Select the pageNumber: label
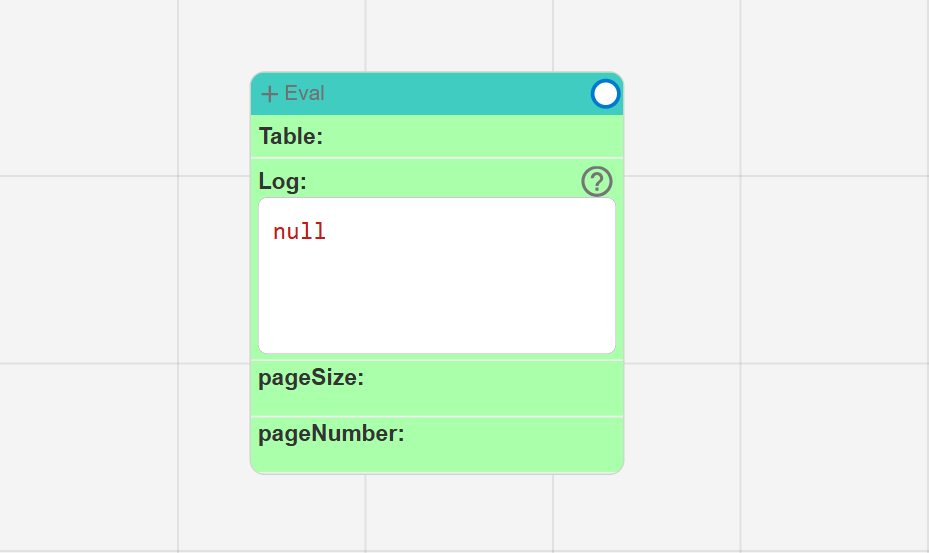The height and width of the screenshot is (553, 929). pyautogui.click(x=331, y=433)
